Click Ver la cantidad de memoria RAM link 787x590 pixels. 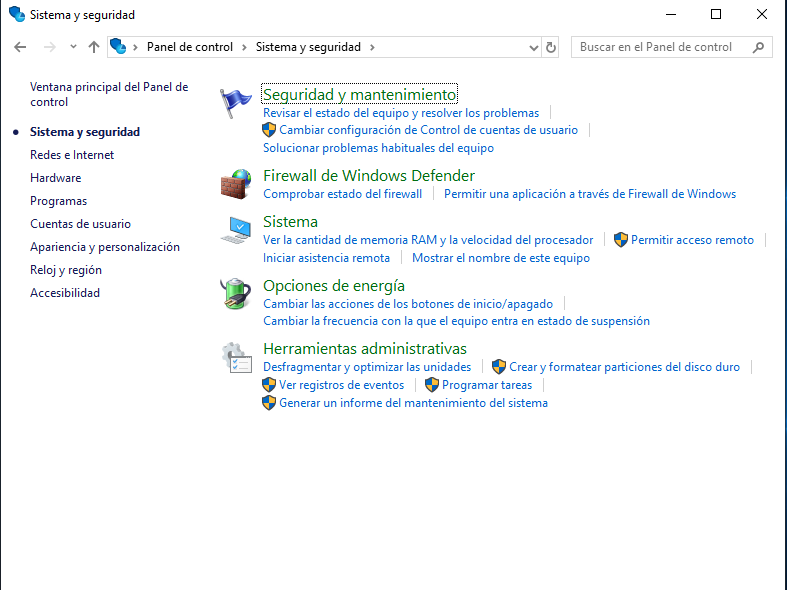point(428,240)
